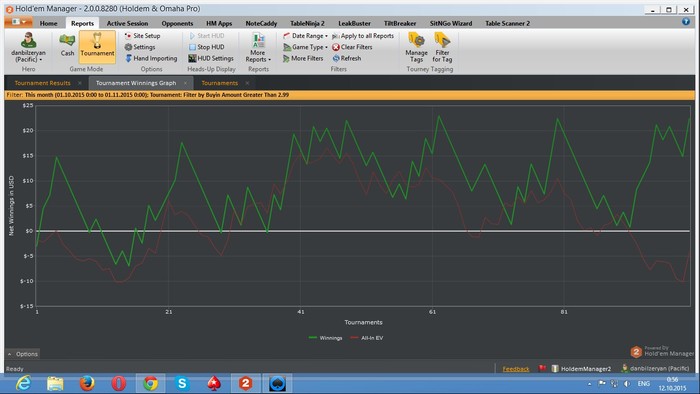Refresh the report data

(347, 58)
